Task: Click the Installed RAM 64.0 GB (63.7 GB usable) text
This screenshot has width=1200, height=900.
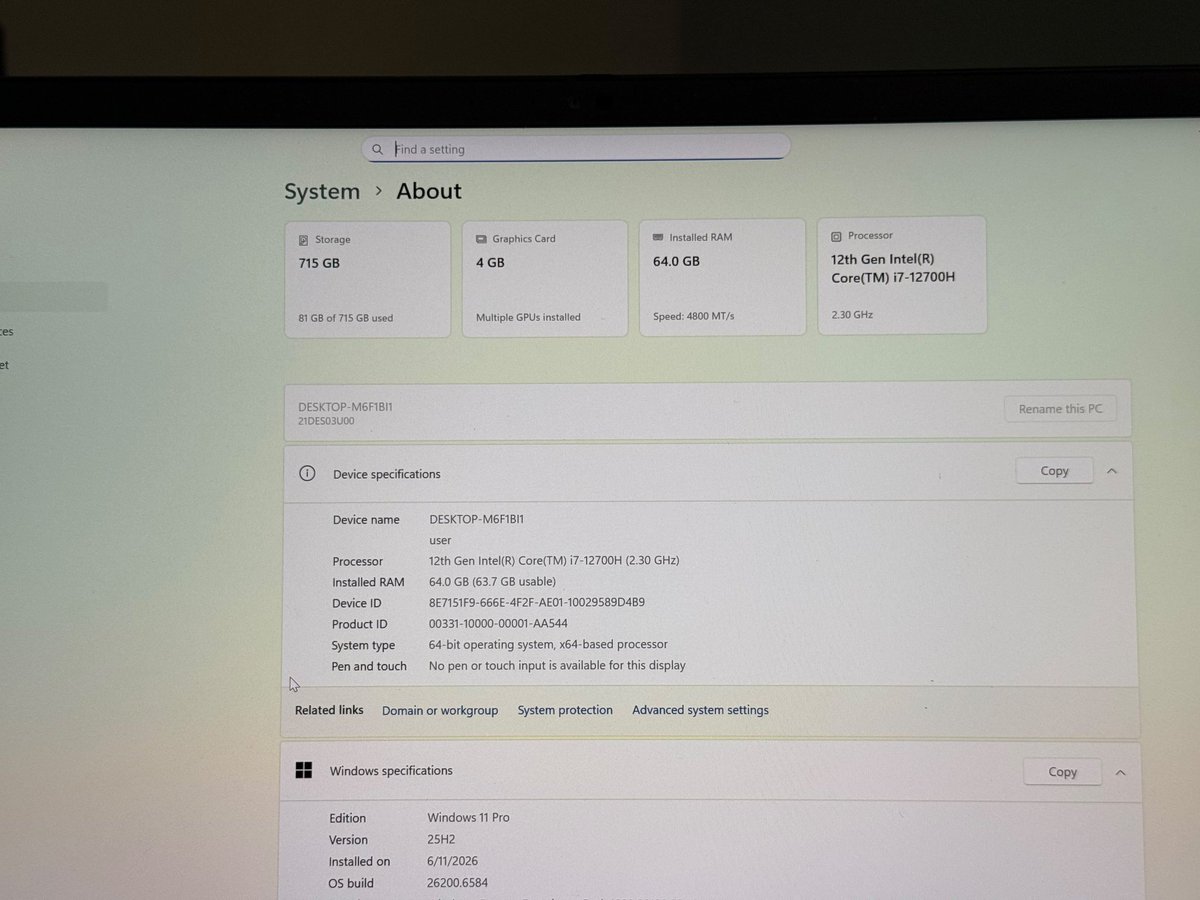Action: pos(492,582)
